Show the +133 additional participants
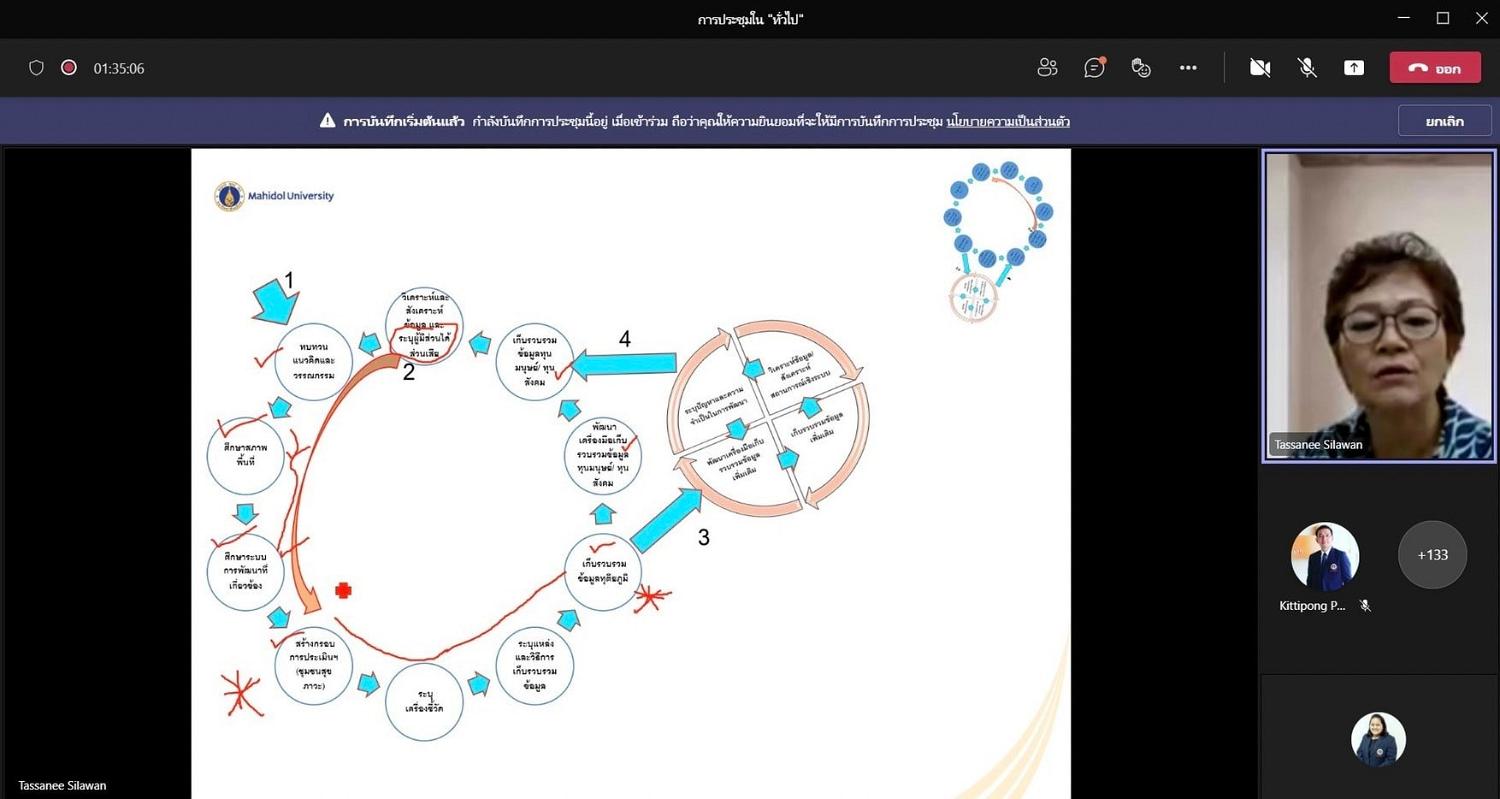This screenshot has width=1500, height=799. pos(1432,555)
